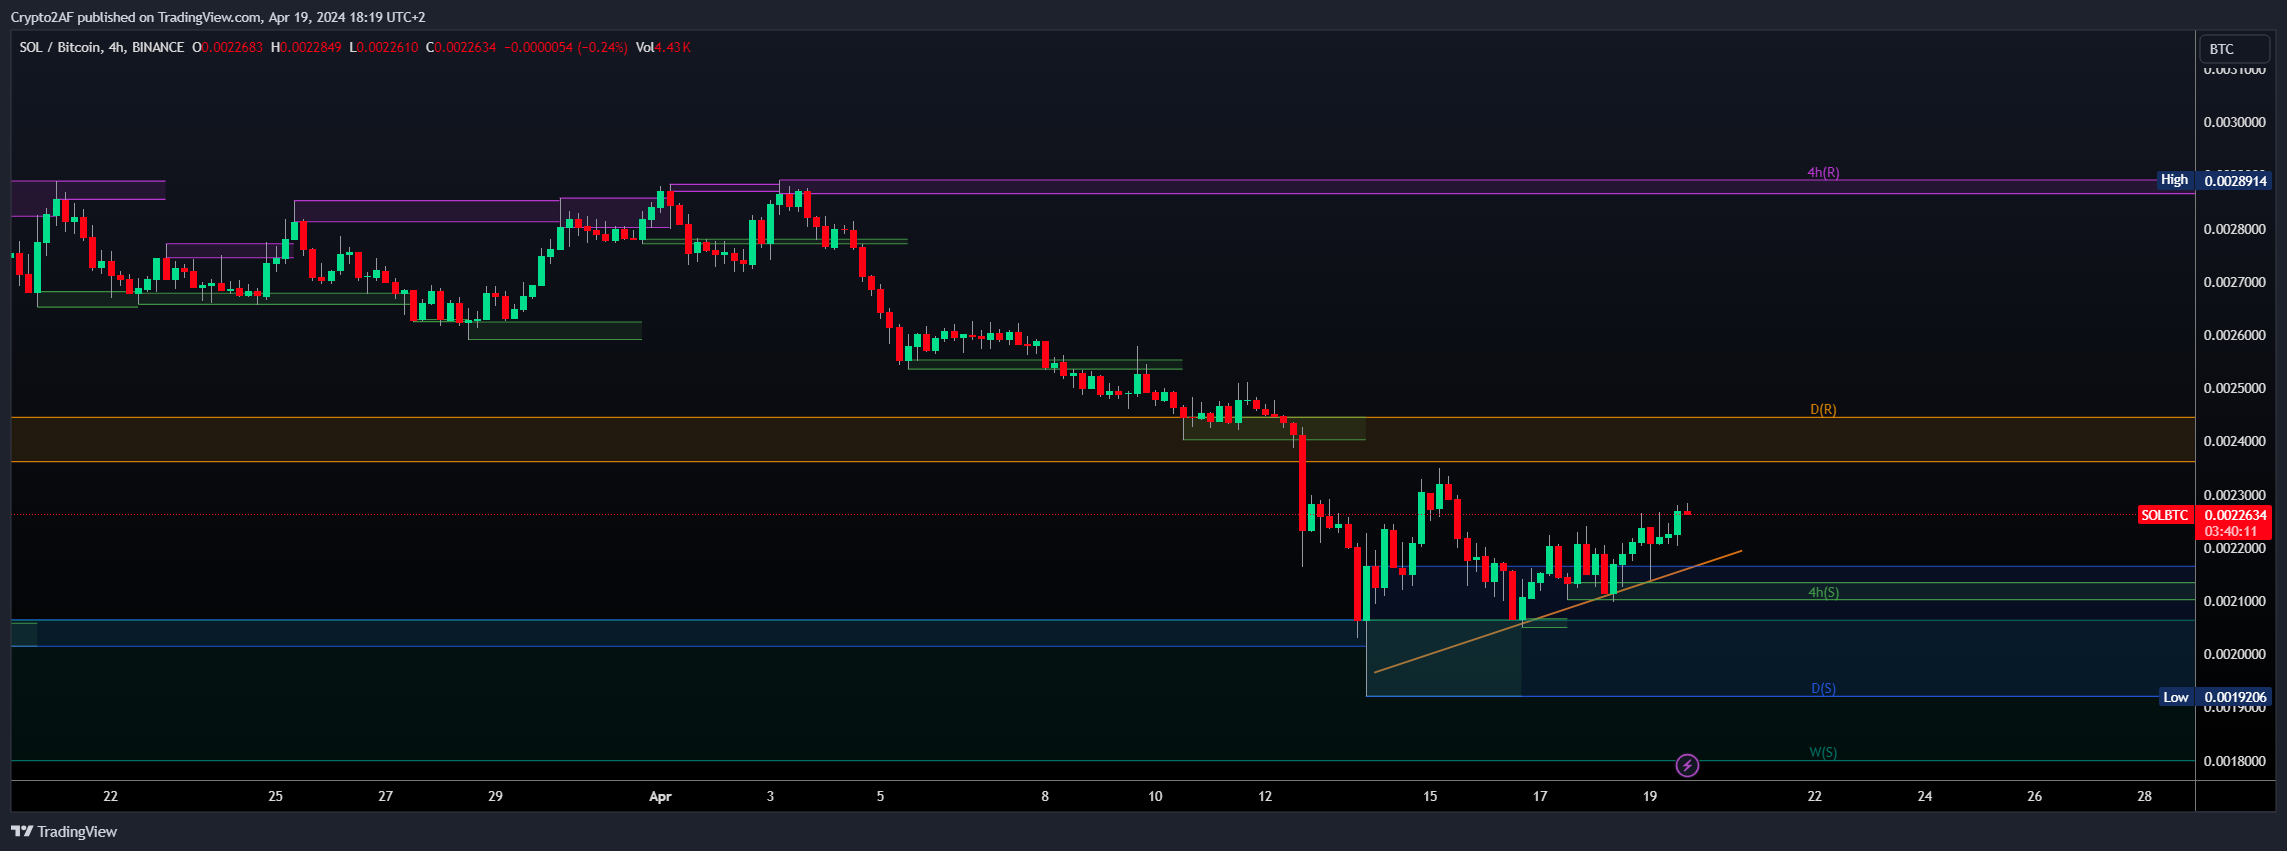
Task: Click the current price 0.0022634 label
Action: coord(2235,515)
